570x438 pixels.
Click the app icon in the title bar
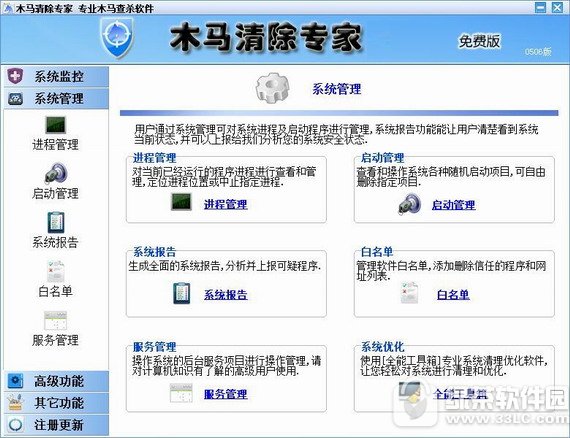7,8
